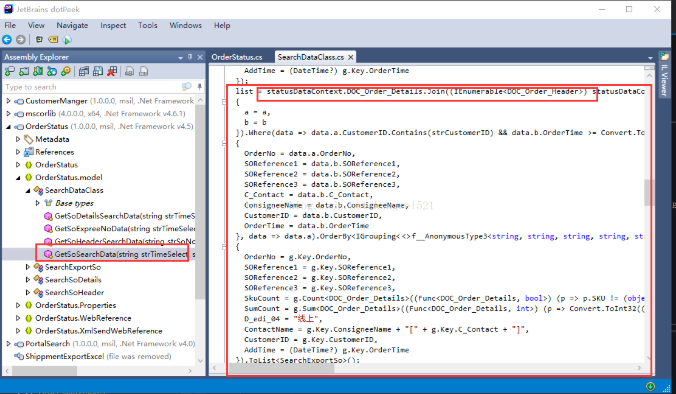
Task: Open the View menu
Action: pyautogui.click(x=36, y=25)
